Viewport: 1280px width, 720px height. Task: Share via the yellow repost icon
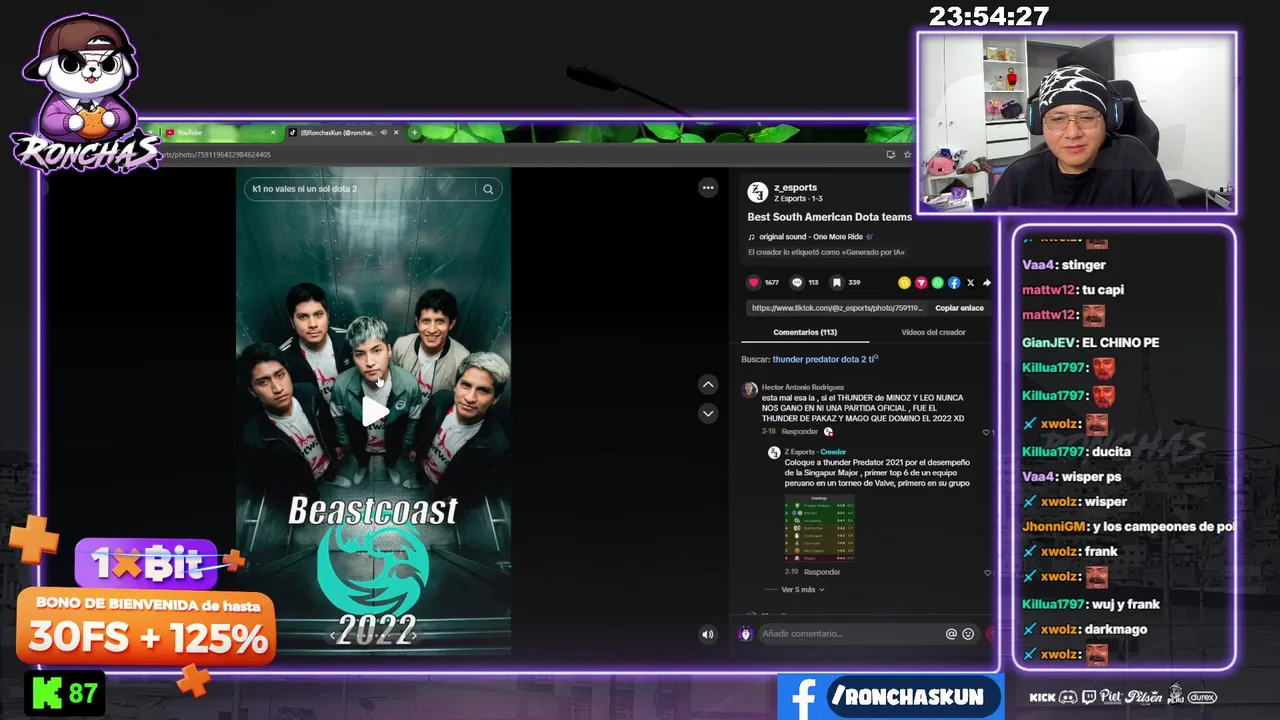tap(904, 283)
